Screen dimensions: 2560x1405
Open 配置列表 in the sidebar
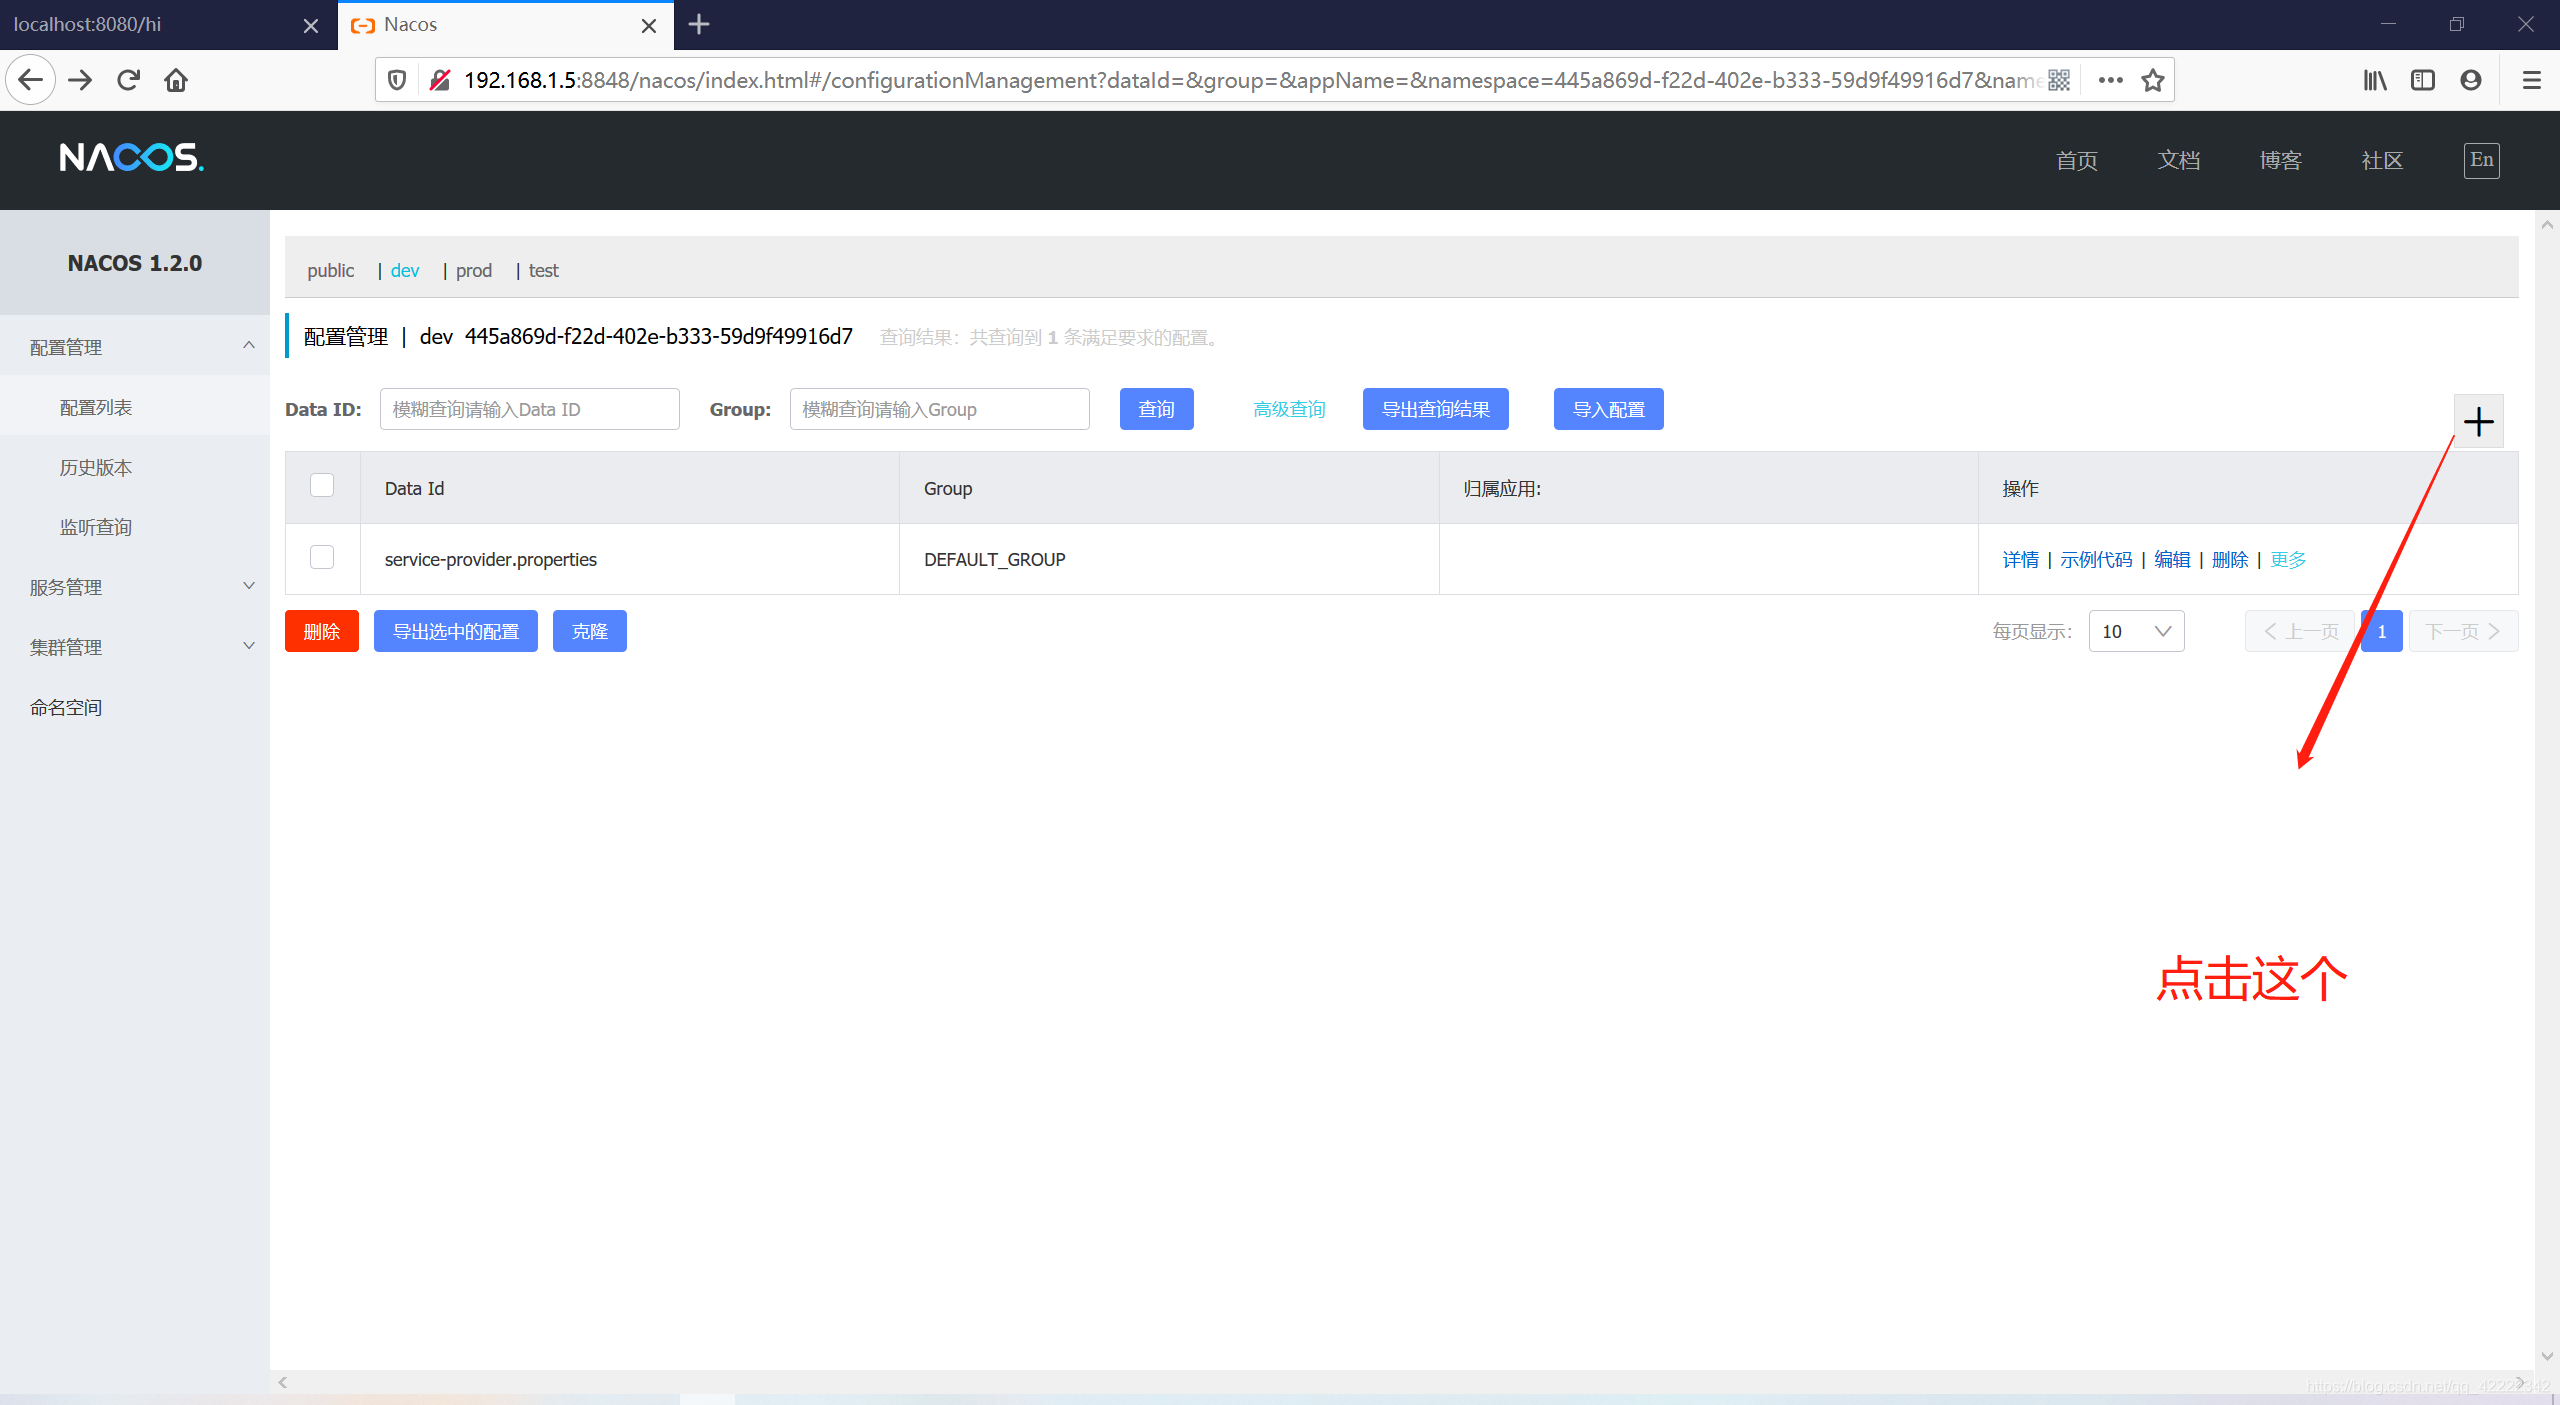[x=96, y=407]
